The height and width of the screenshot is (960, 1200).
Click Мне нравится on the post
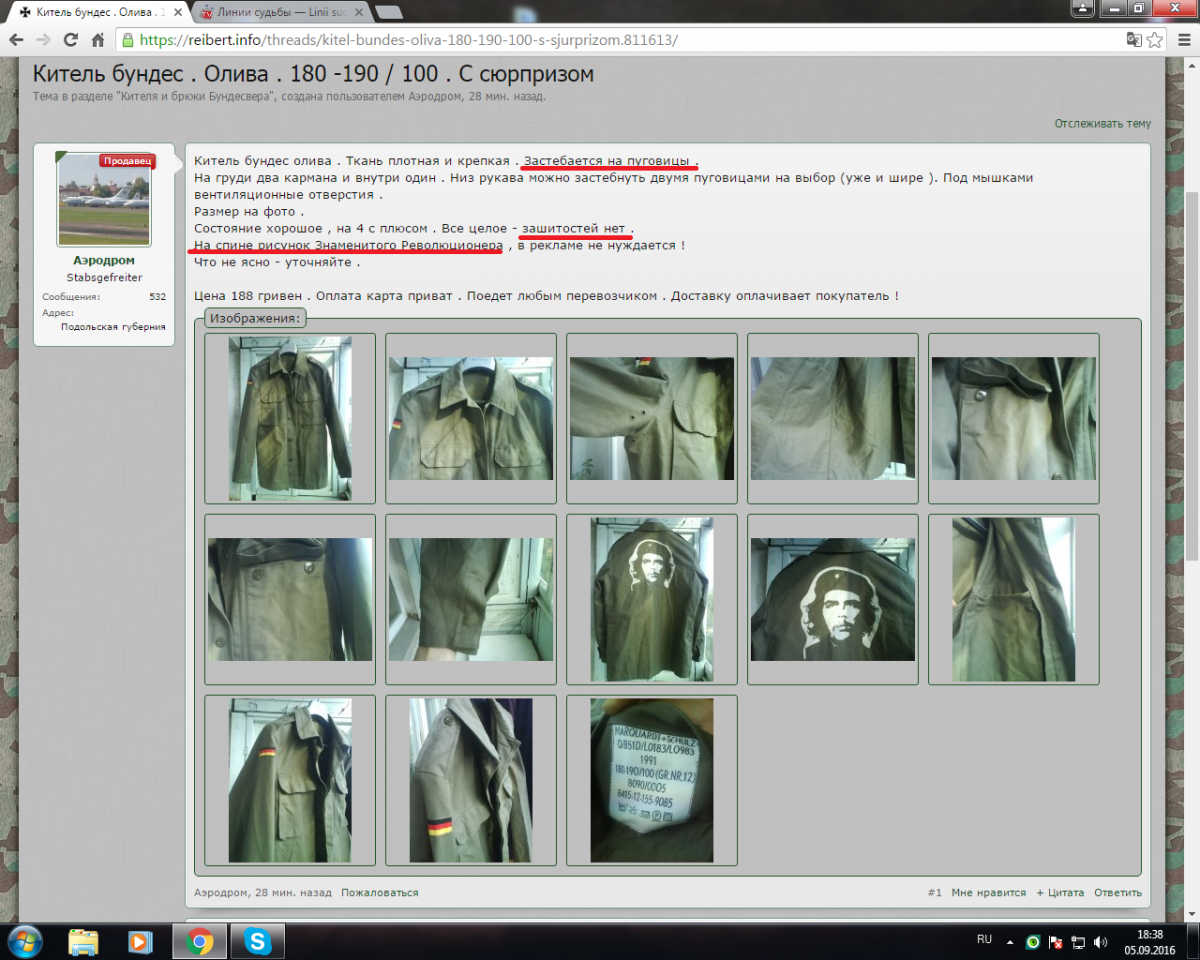coord(988,892)
